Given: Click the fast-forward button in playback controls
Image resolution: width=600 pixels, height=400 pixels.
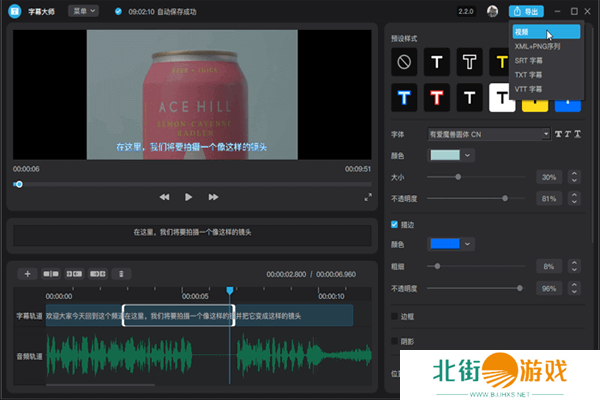Looking at the screenshot, I should coord(210,197).
